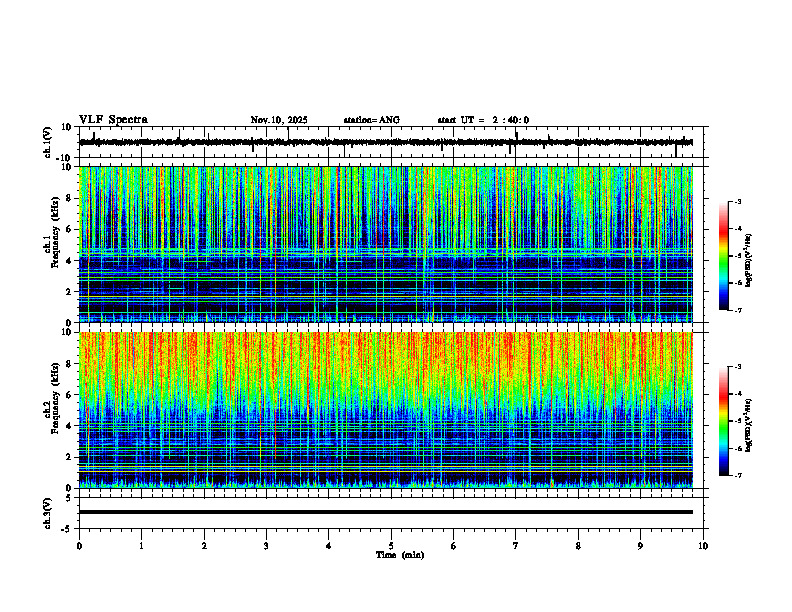The height and width of the screenshot is (612, 792).
Task: Click time-axis tick label "0"
Action: 79,546
